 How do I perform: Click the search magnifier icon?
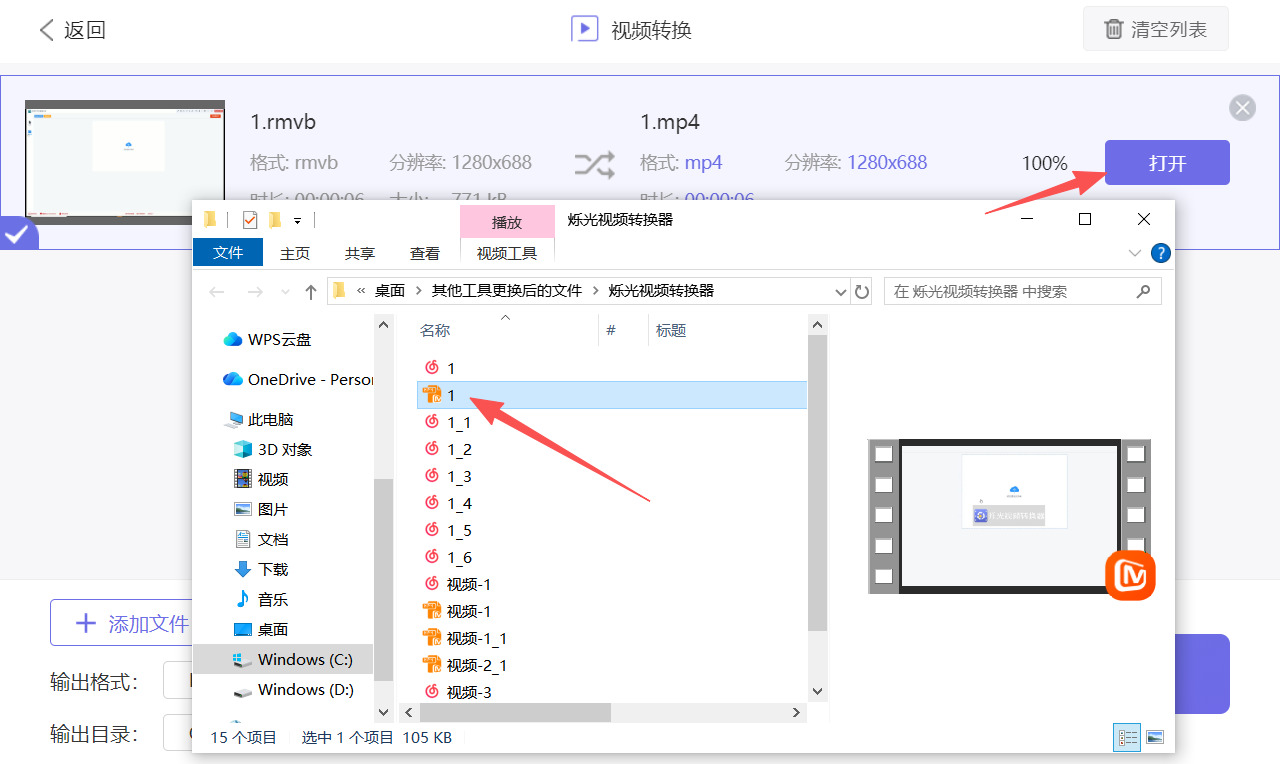tap(1144, 292)
